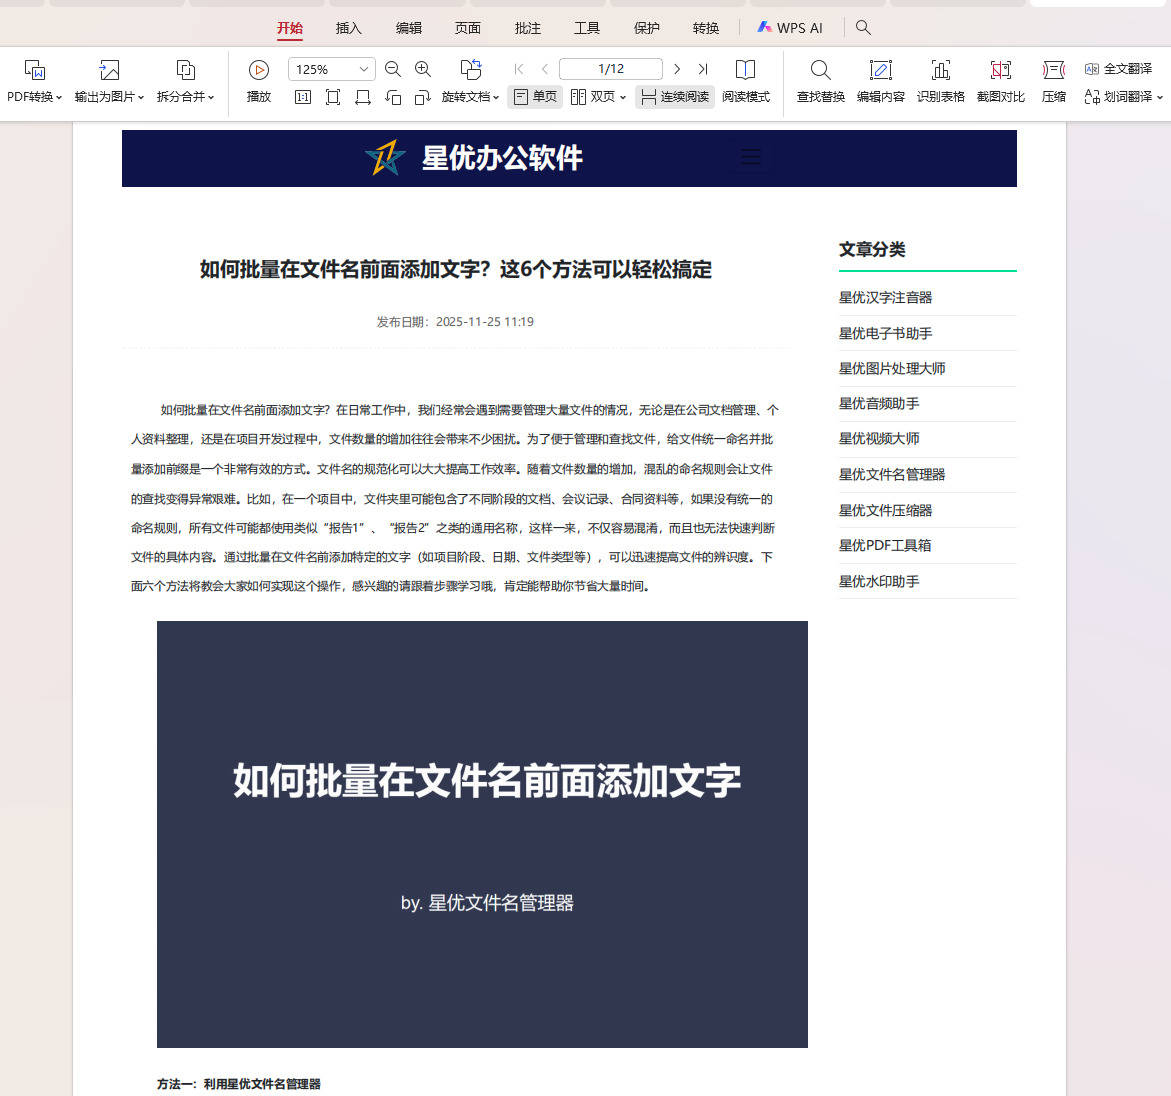Open WPS AI assistant
Image resolution: width=1171 pixels, height=1096 pixels.
(790, 28)
